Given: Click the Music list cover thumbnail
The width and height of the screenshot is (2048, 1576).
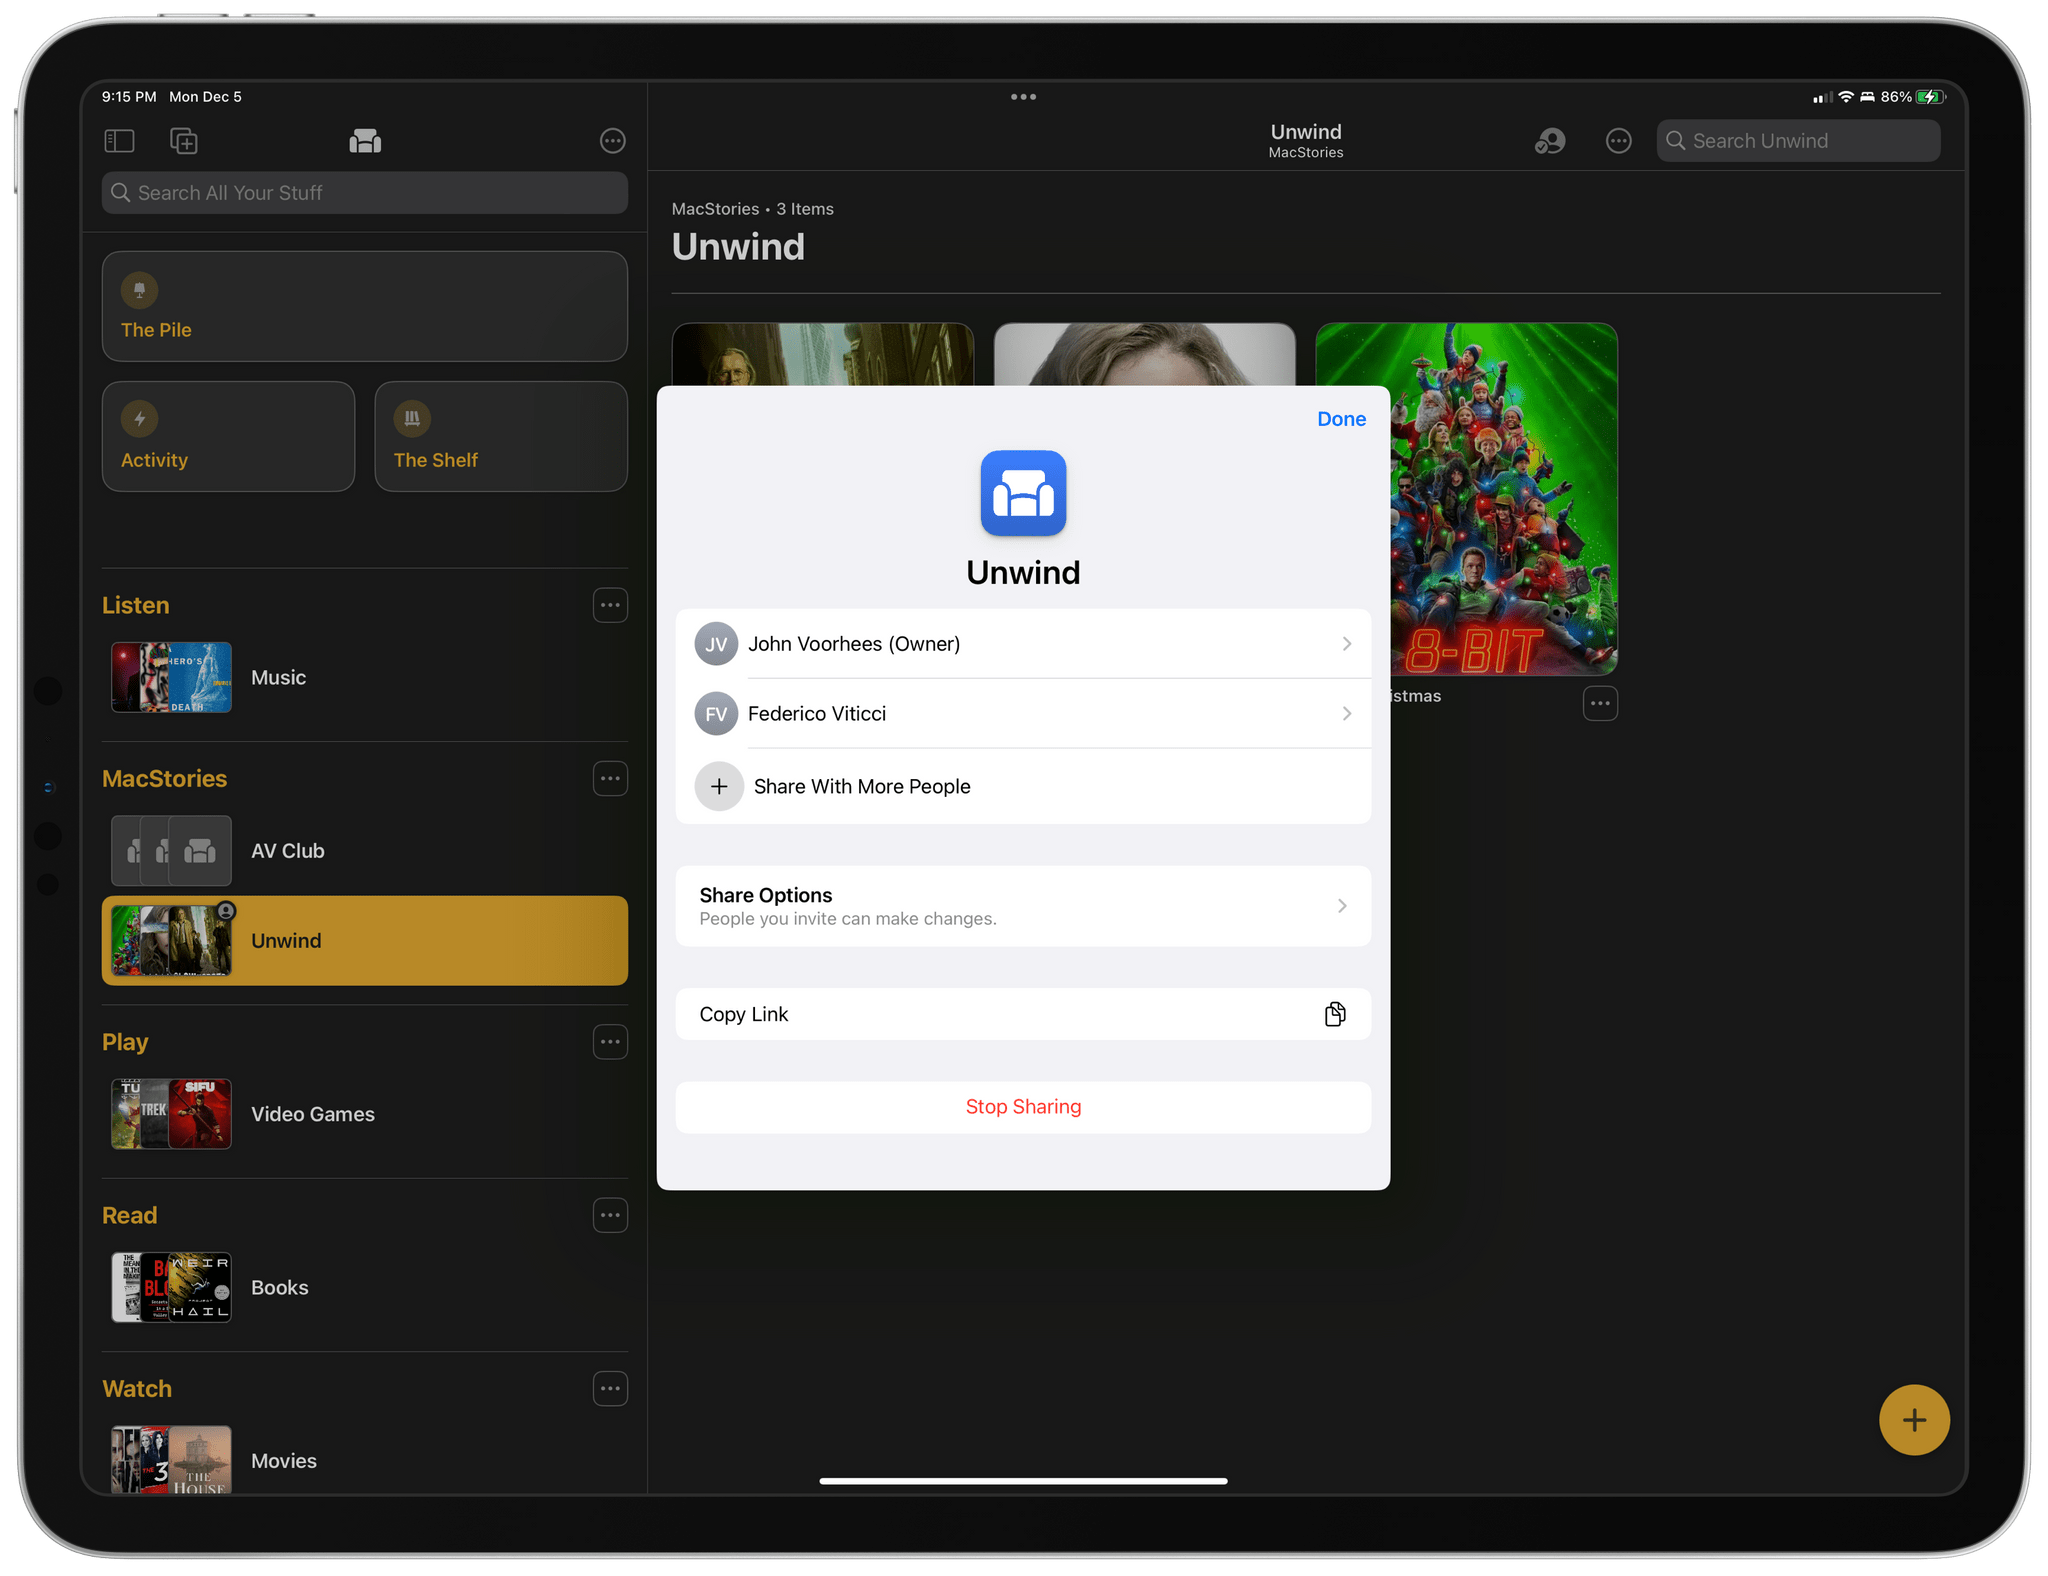Looking at the screenshot, I should [171, 677].
